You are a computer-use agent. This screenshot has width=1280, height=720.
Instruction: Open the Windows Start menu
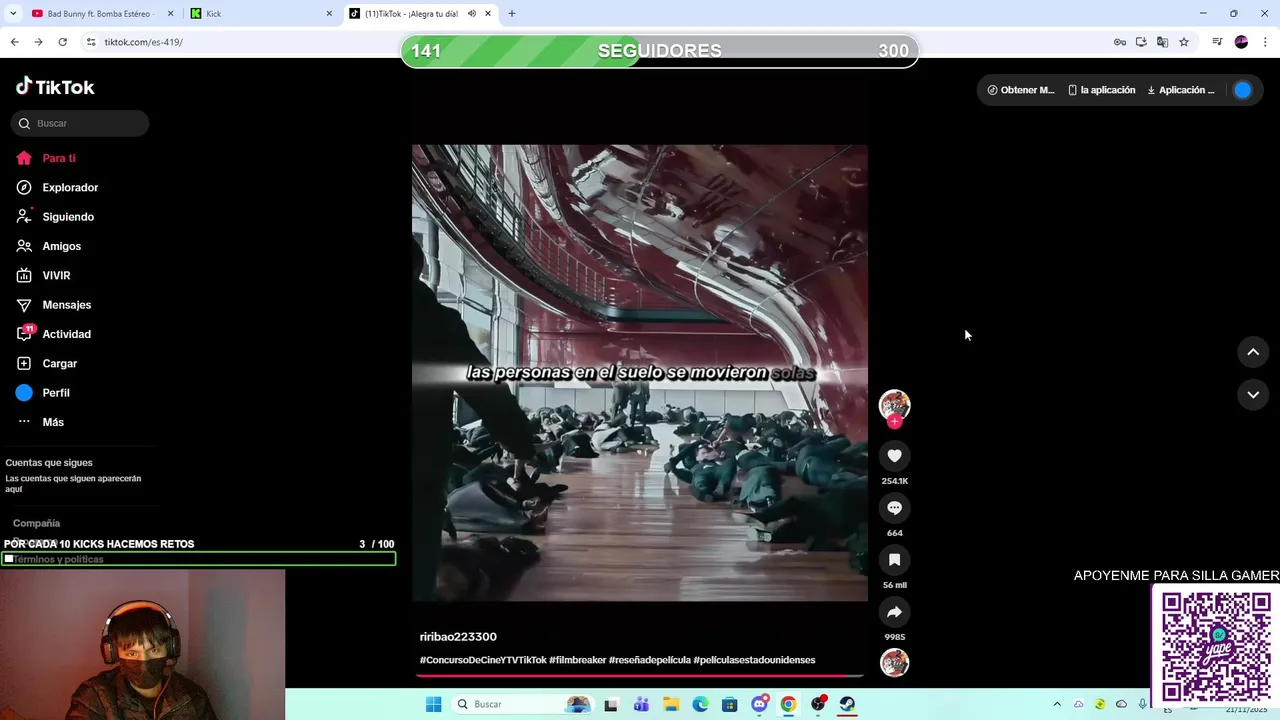[x=433, y=704]
